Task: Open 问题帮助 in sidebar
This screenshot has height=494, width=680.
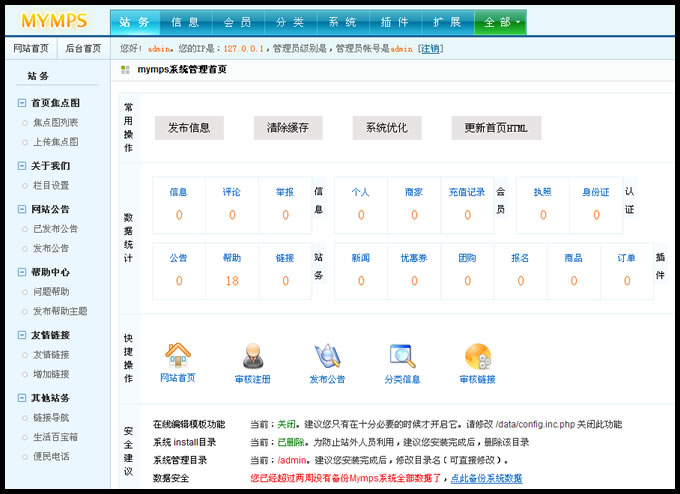Action: 51,292
